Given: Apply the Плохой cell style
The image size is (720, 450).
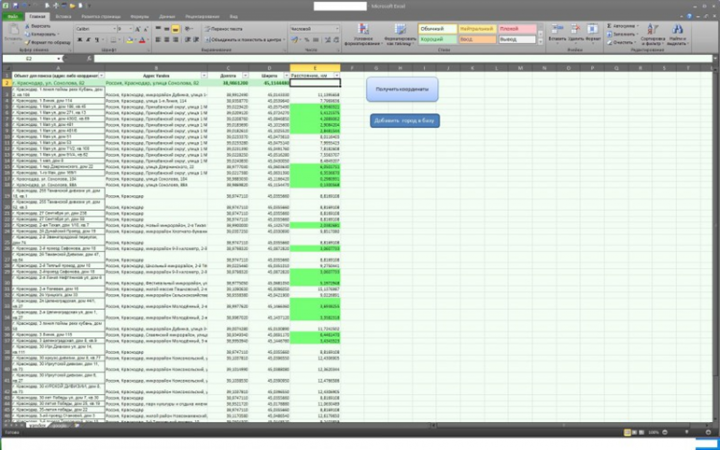Looking at the screenshot, I should (x=517, y=29).
